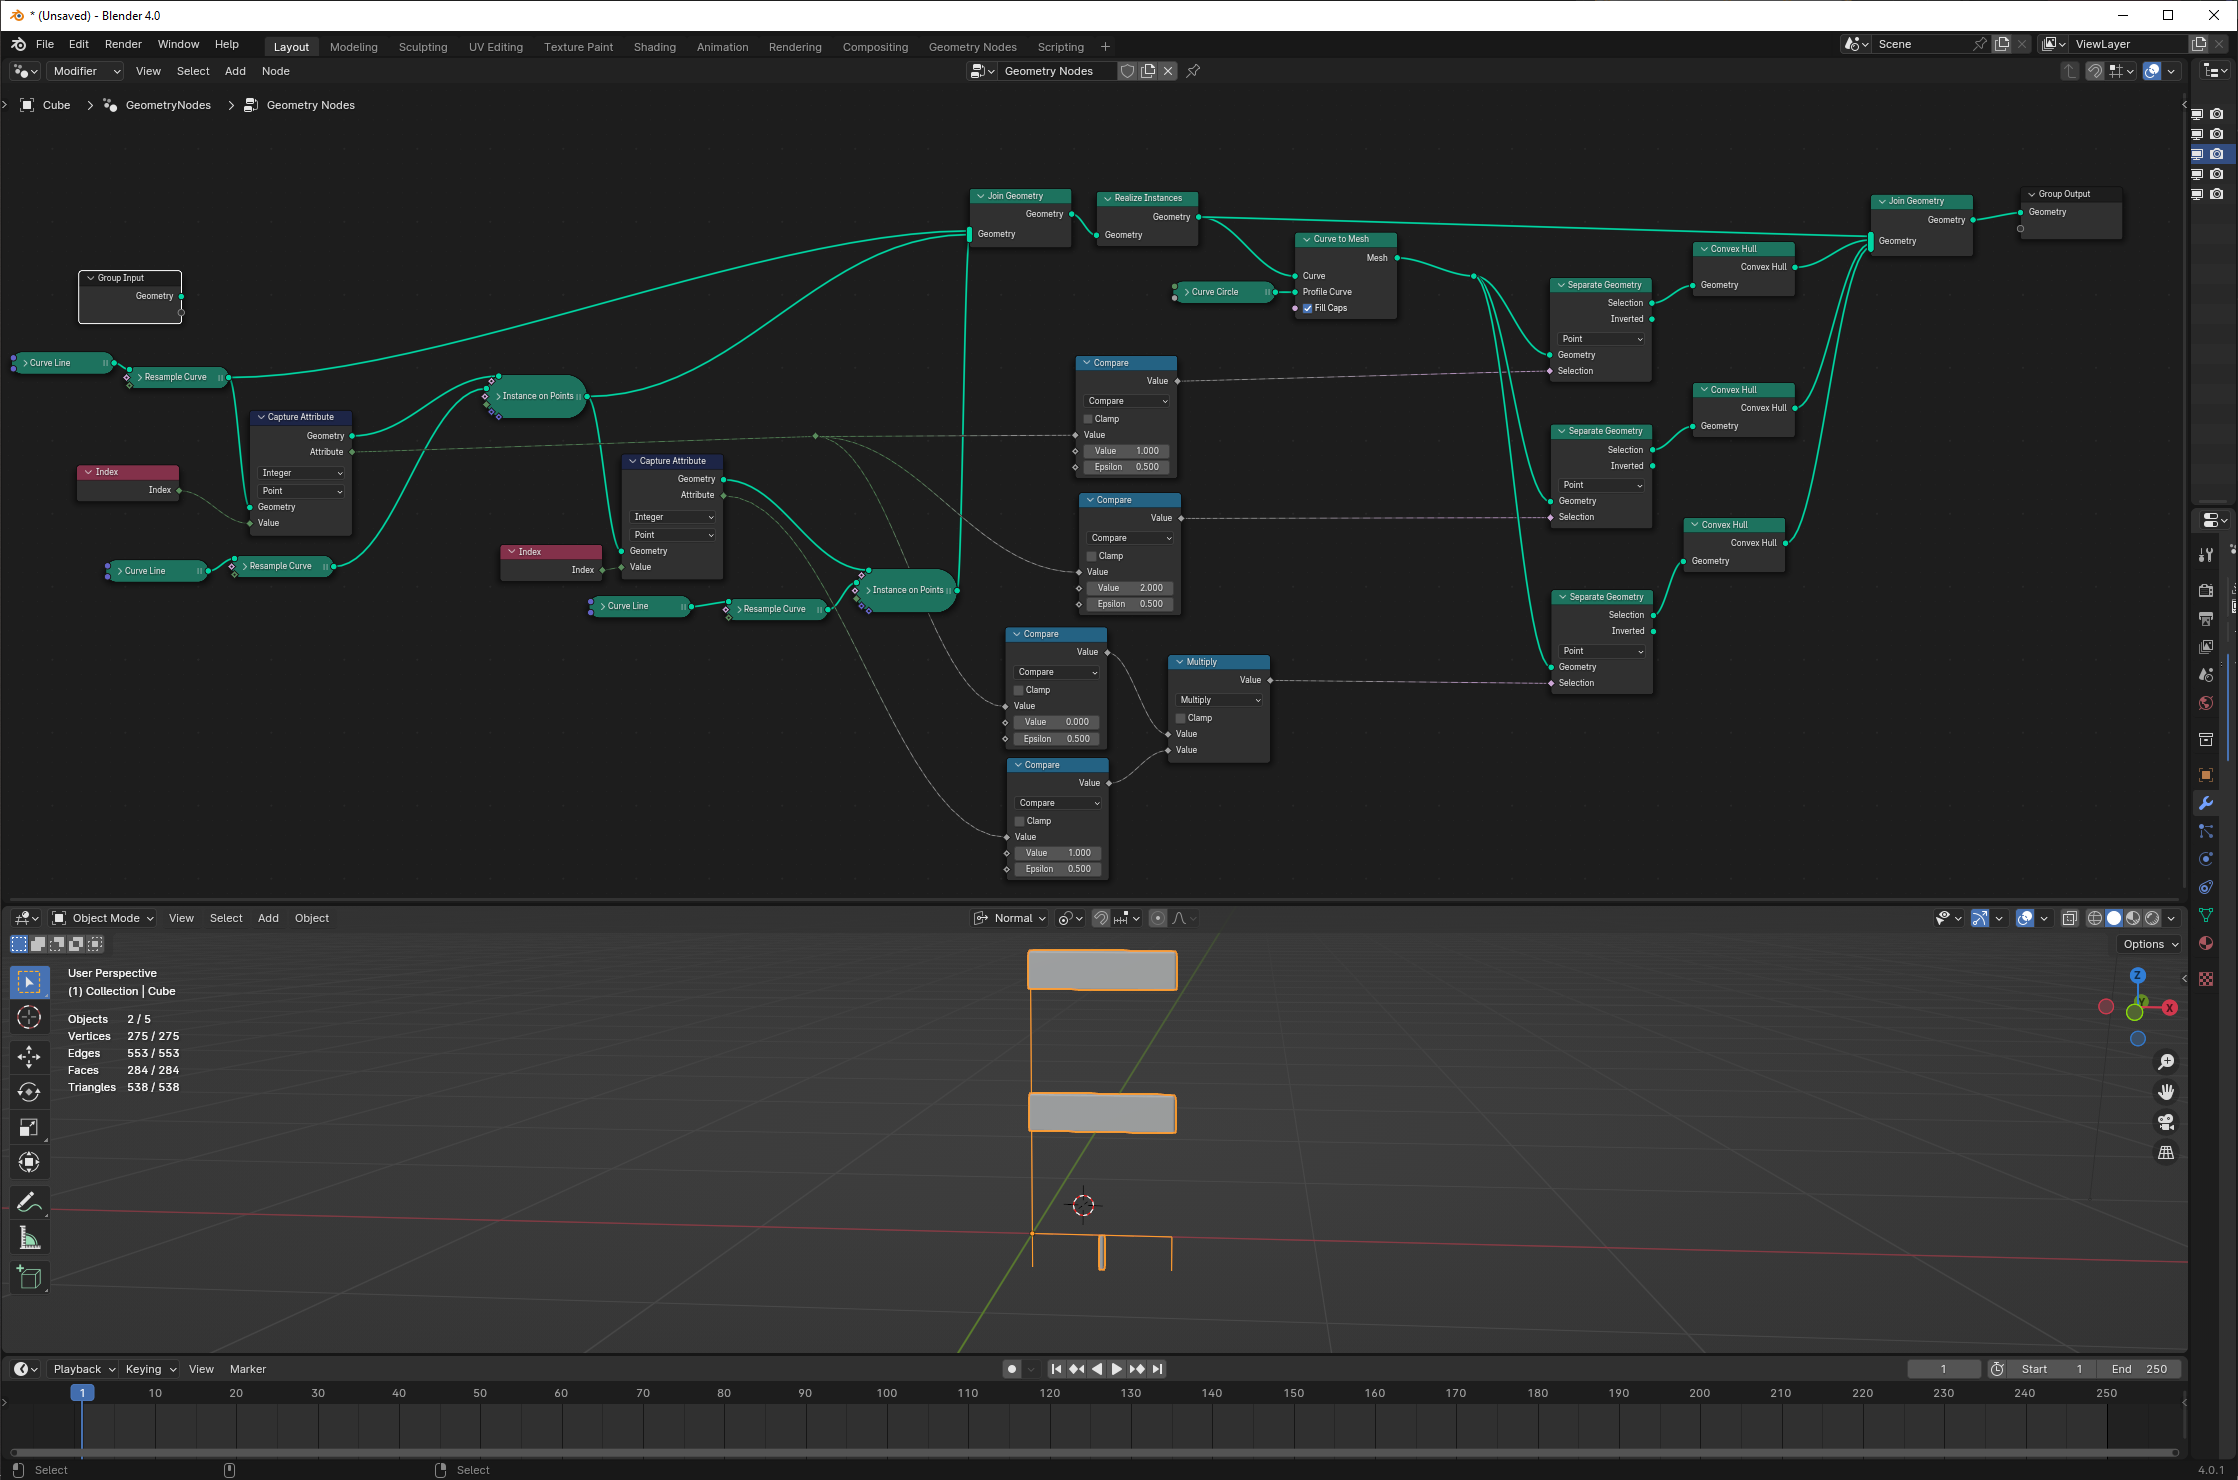Image resolution: width=2238 pixels, height=1480 pixels.
Task: Click Epsilon 0.500 slider on top Compare node
Action: (x=1126, y=467)
